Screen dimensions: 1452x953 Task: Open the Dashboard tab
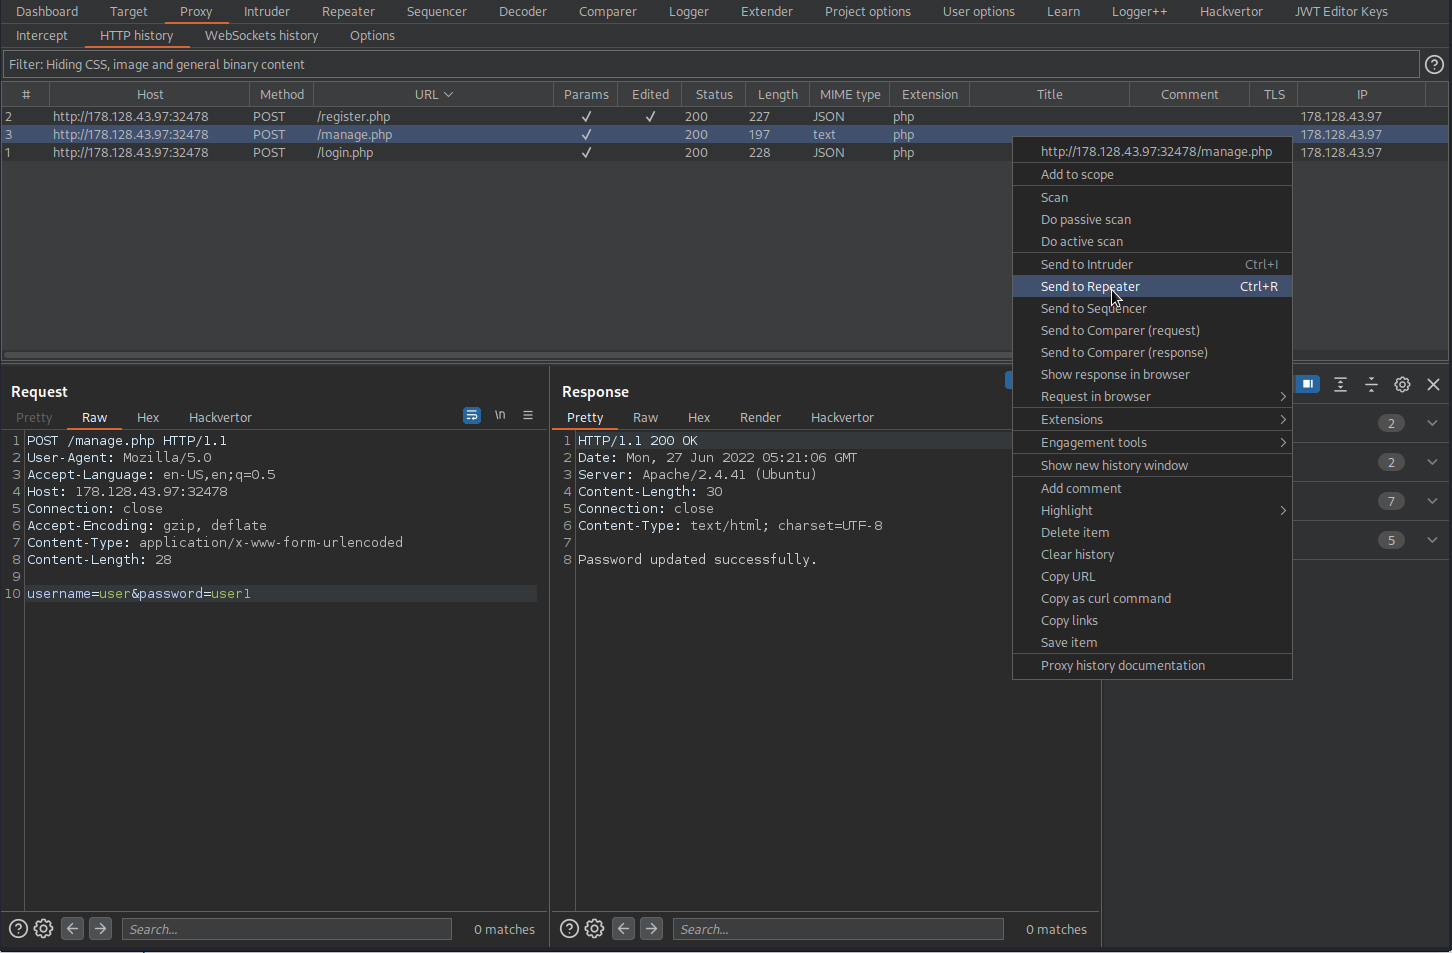click(47, 12)
